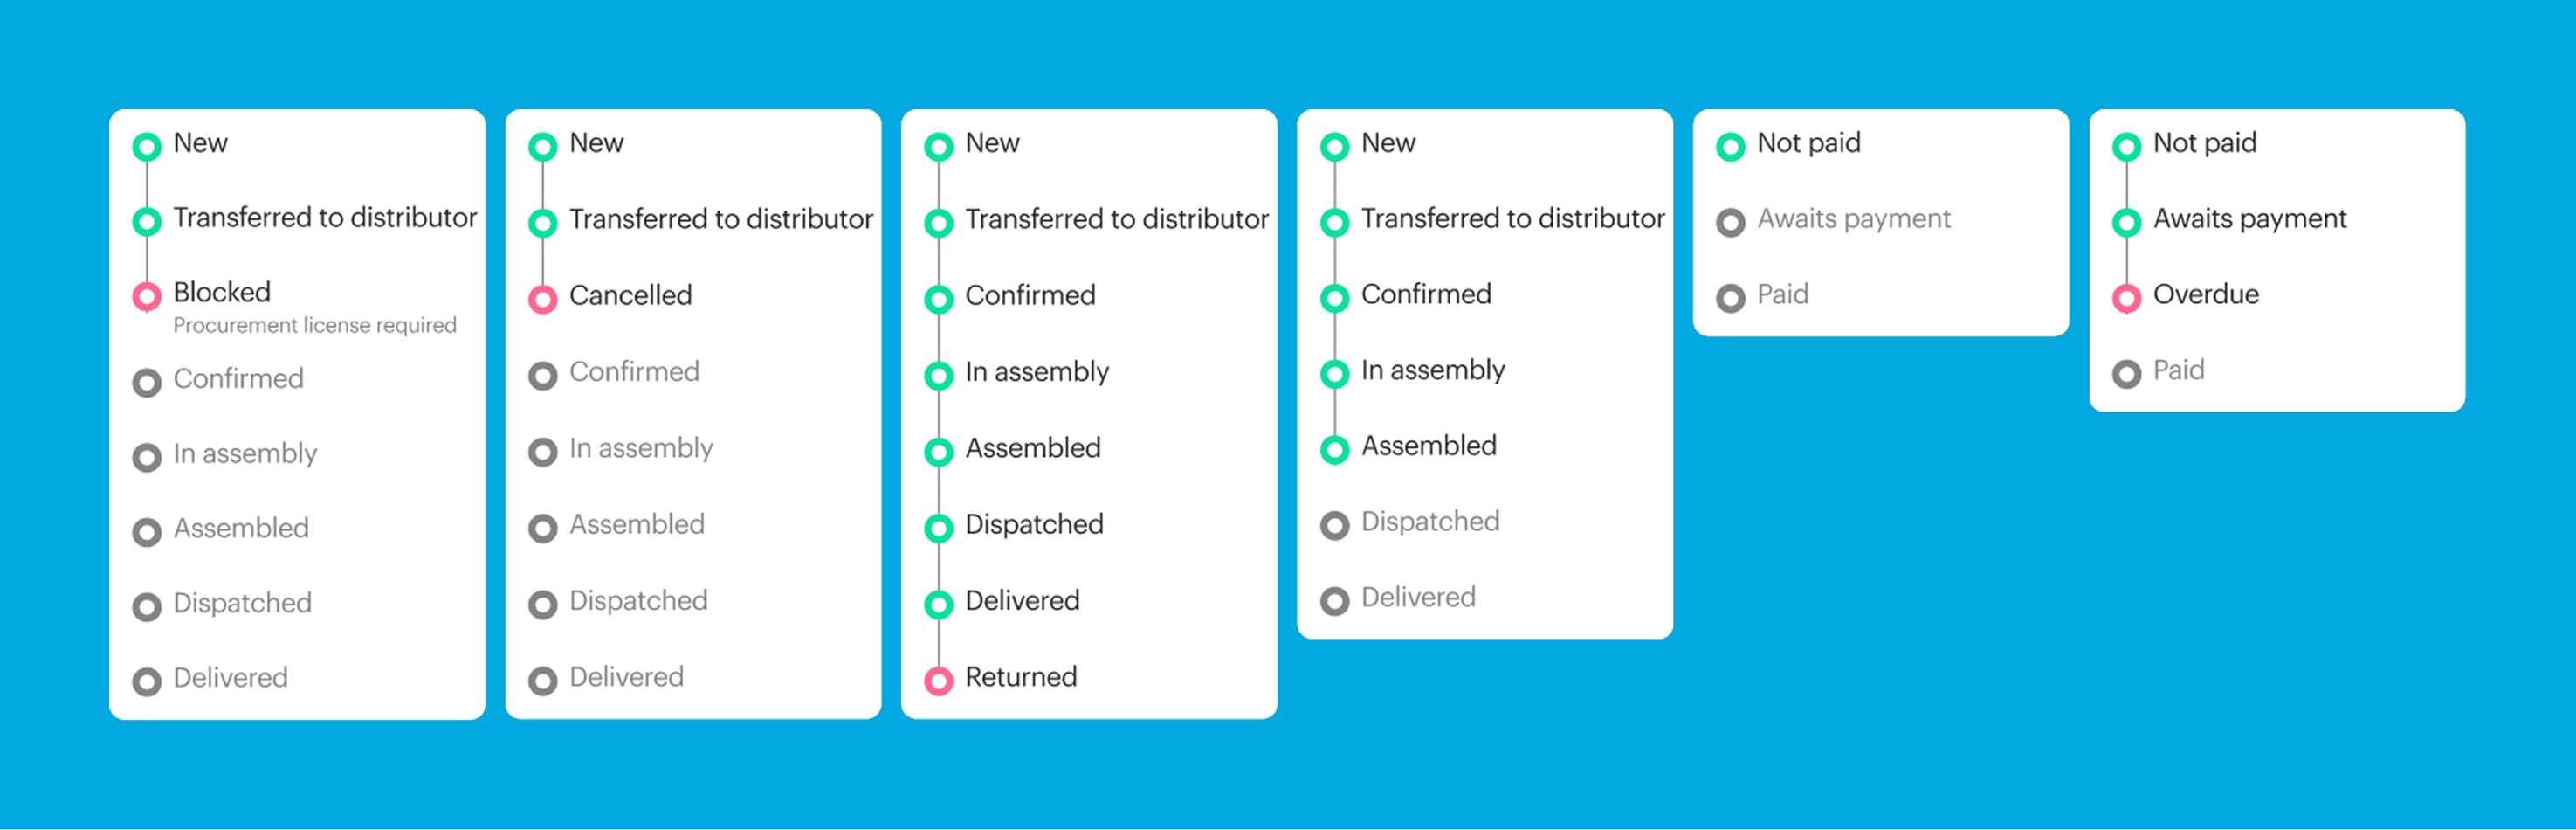Click the pink circle beside Blocked
The width and height of the screenshot is (2576, 830).
point(147,296)
